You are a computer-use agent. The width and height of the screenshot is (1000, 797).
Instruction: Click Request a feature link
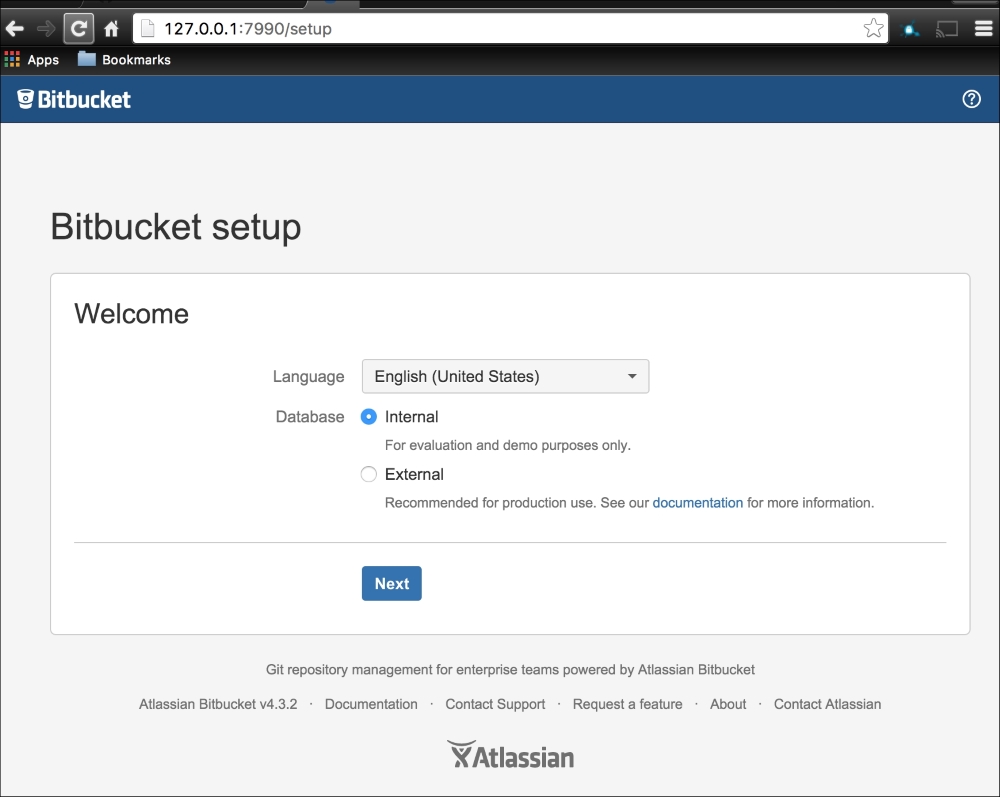(627, 704)
